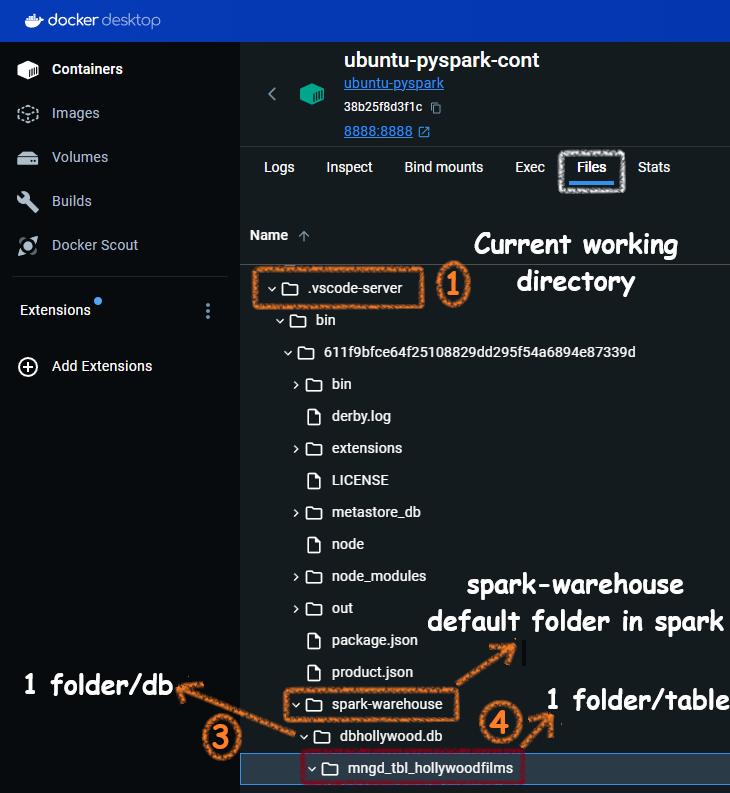730x793 pixels.
Task: Click the mngd_tbl_hollywoodfilms folder name
Action: (x=430, y=768)
